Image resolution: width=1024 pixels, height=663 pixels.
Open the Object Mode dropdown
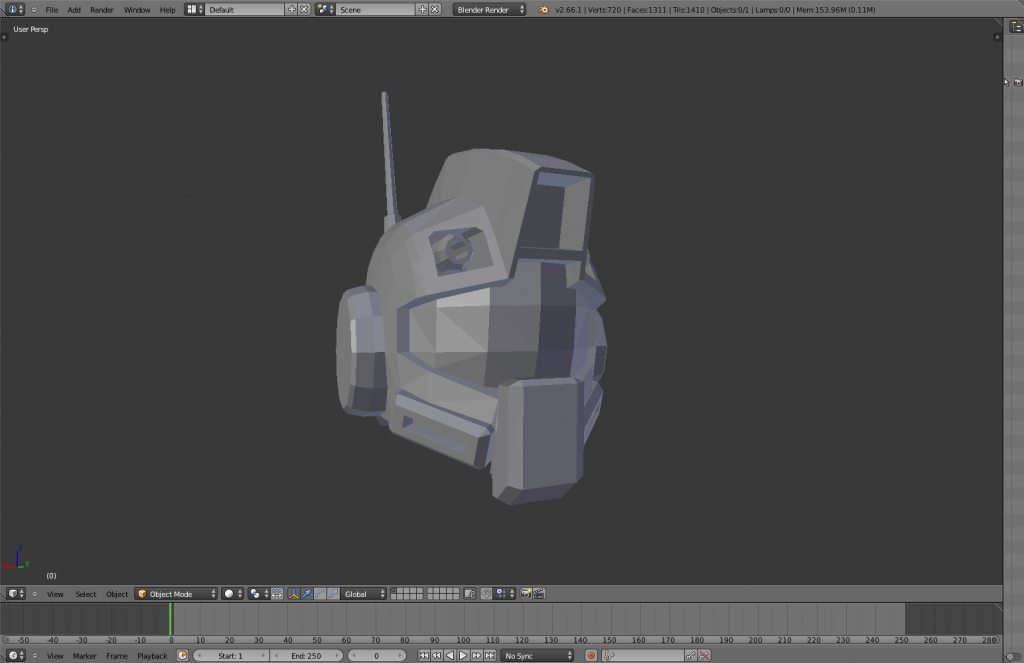(x=176, y=594)
